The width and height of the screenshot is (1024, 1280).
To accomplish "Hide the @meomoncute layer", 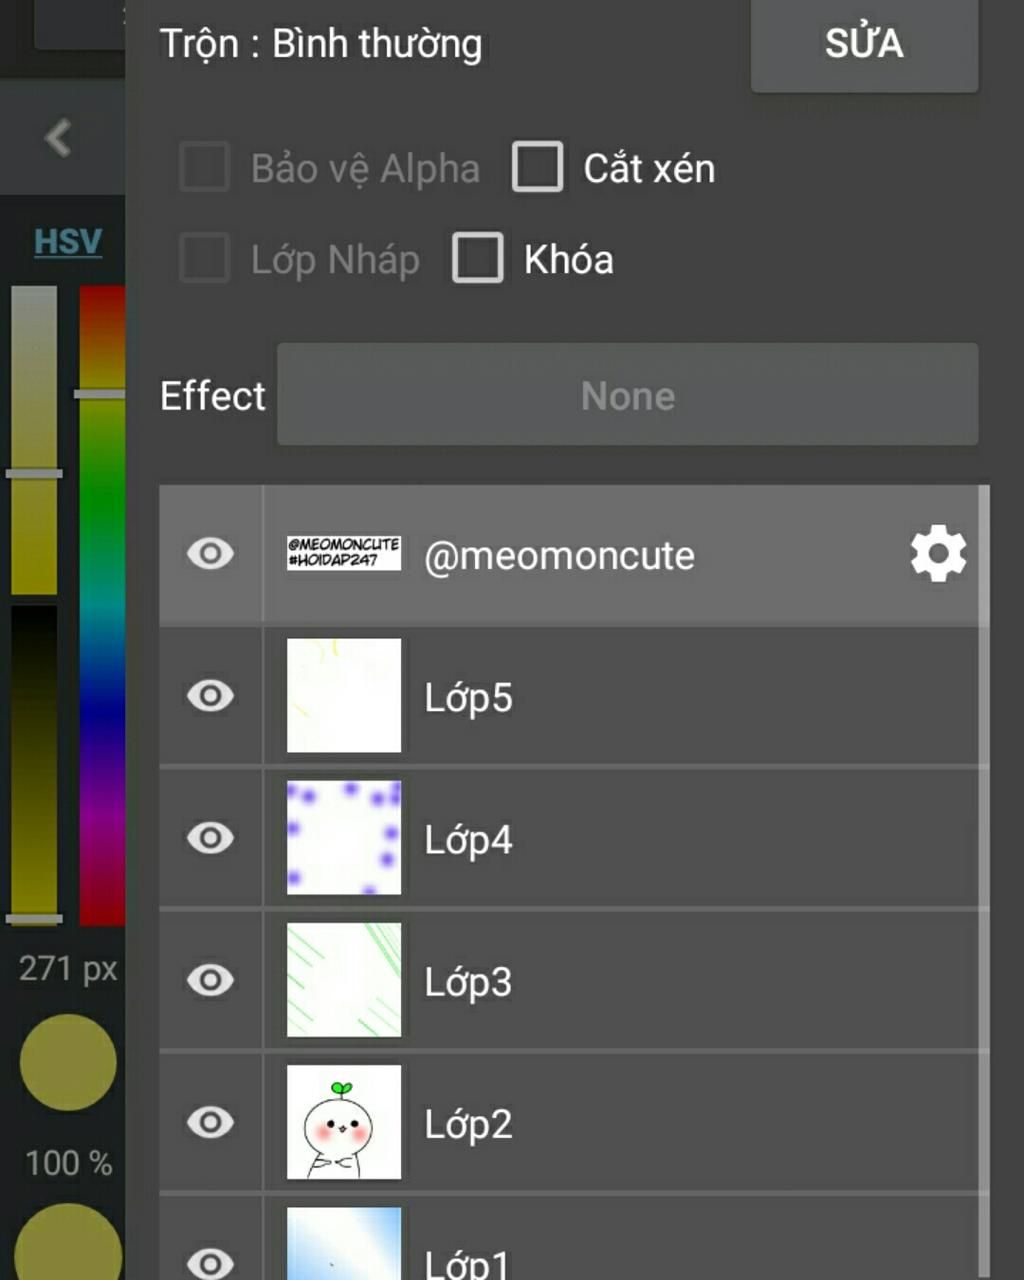I will tap(210, 553).
